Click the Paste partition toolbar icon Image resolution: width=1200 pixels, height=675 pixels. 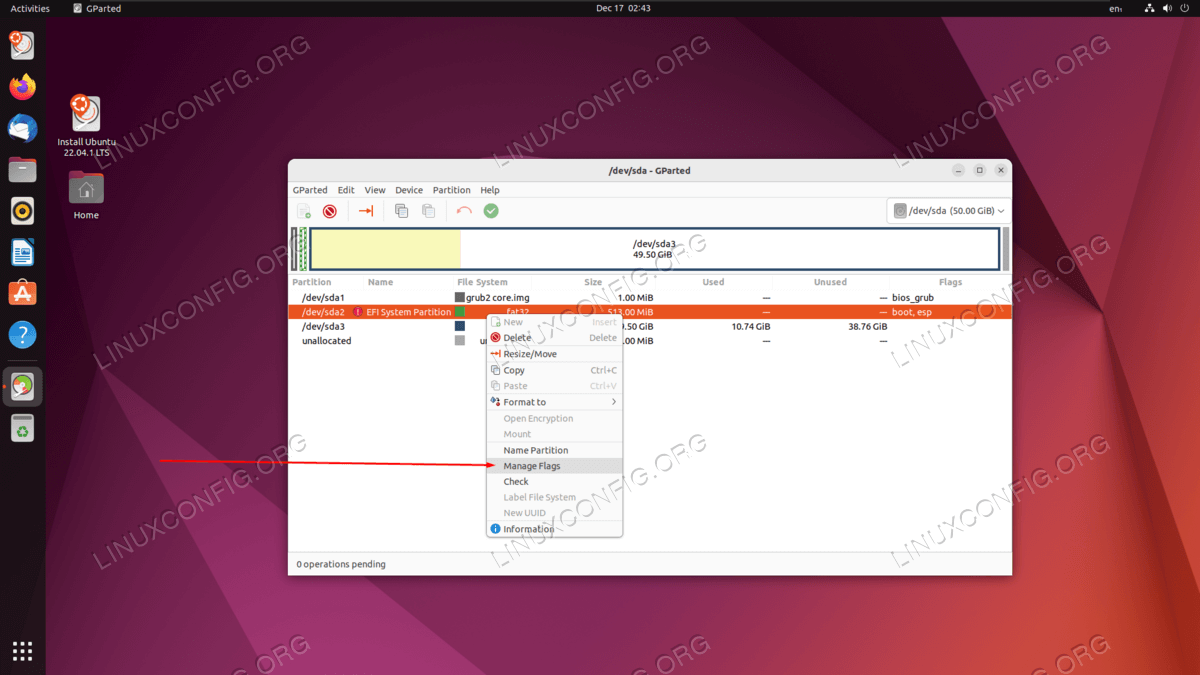click(x=428, y=211)
